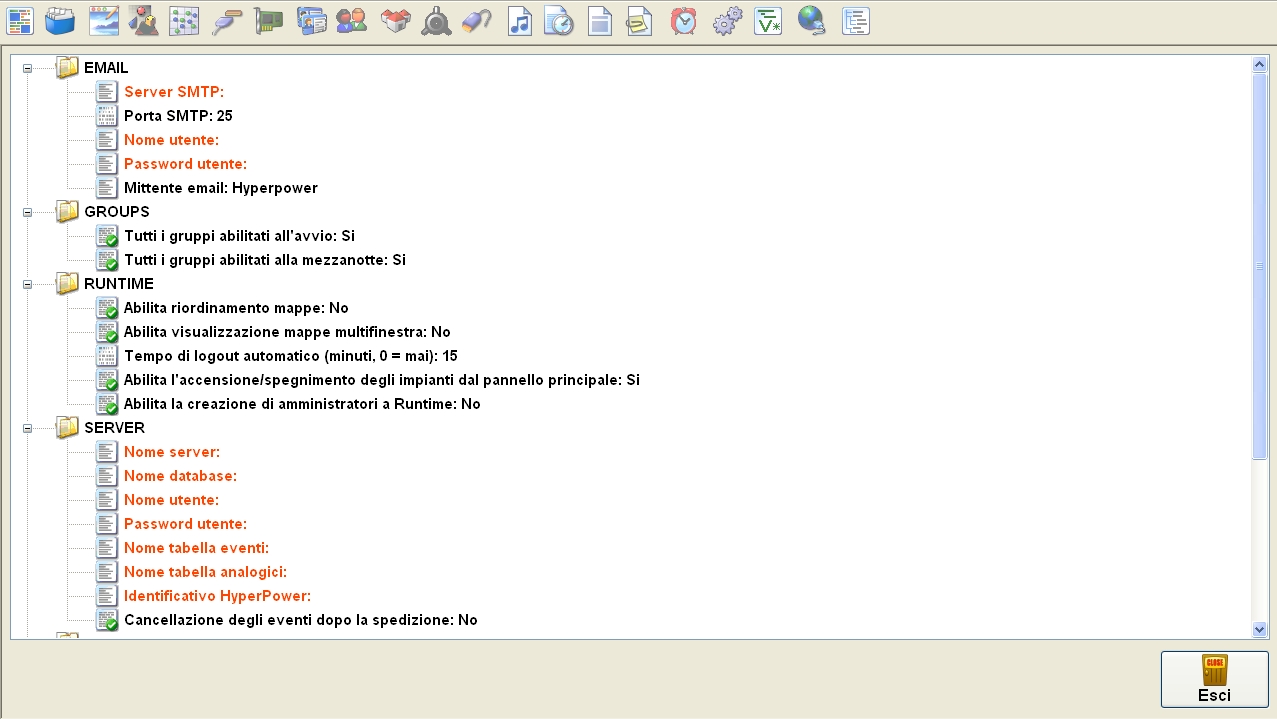The image size is (1277, 719).
Task: Select the 'Server SMTP:' tree entry
Action: point(173,92)
